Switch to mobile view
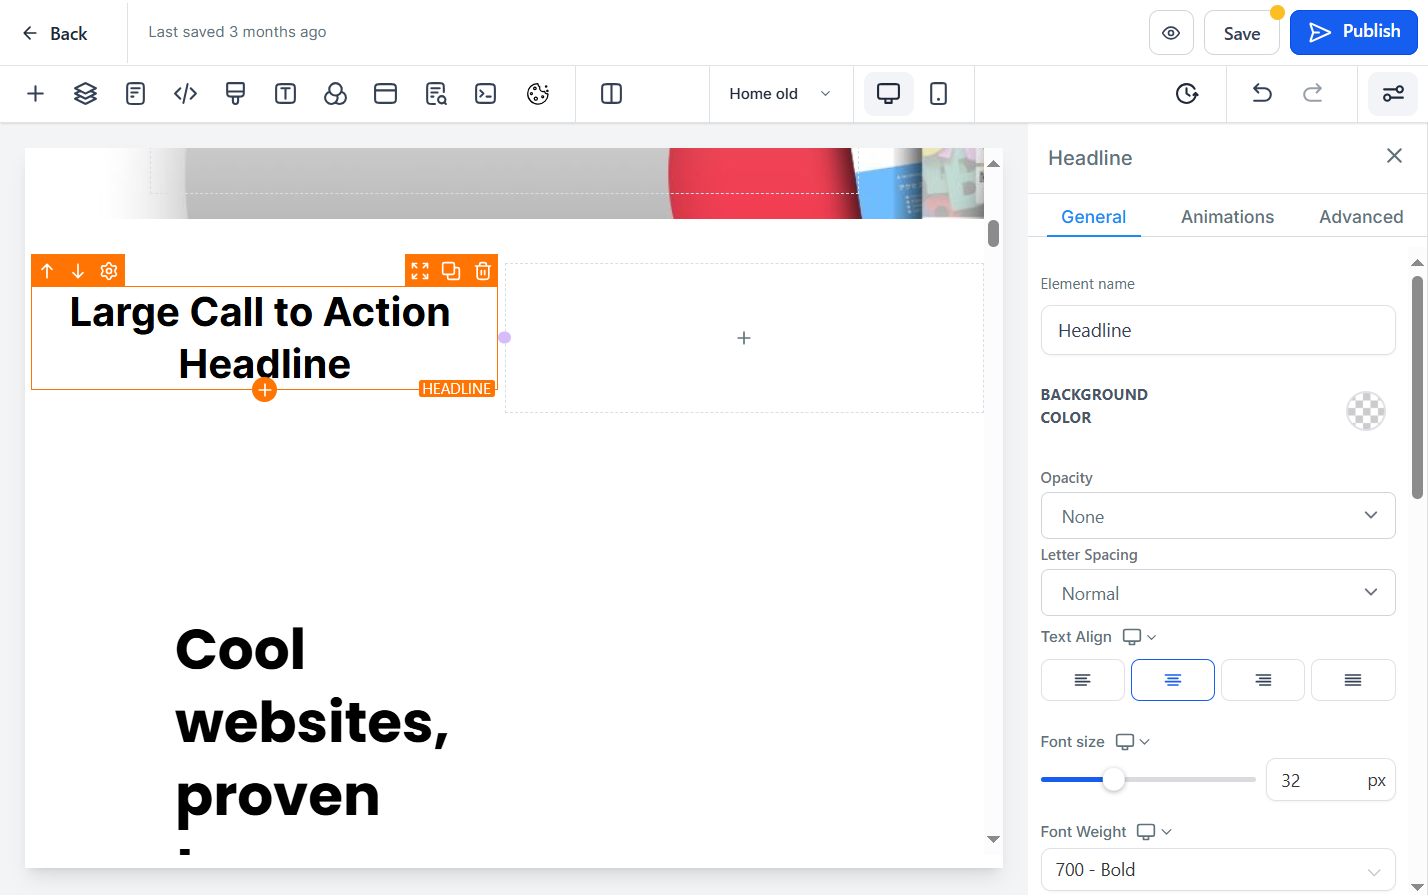 938,94
